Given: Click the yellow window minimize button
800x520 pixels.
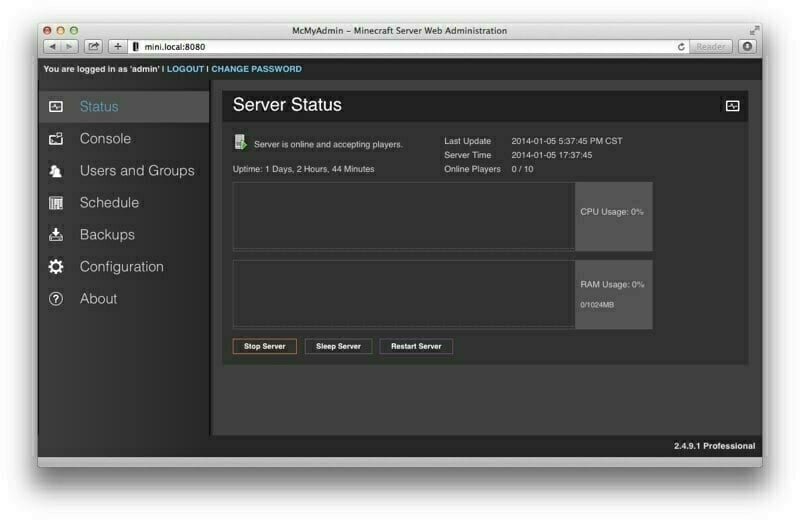Looking at the screenshot, I should [x=61, y=31].
